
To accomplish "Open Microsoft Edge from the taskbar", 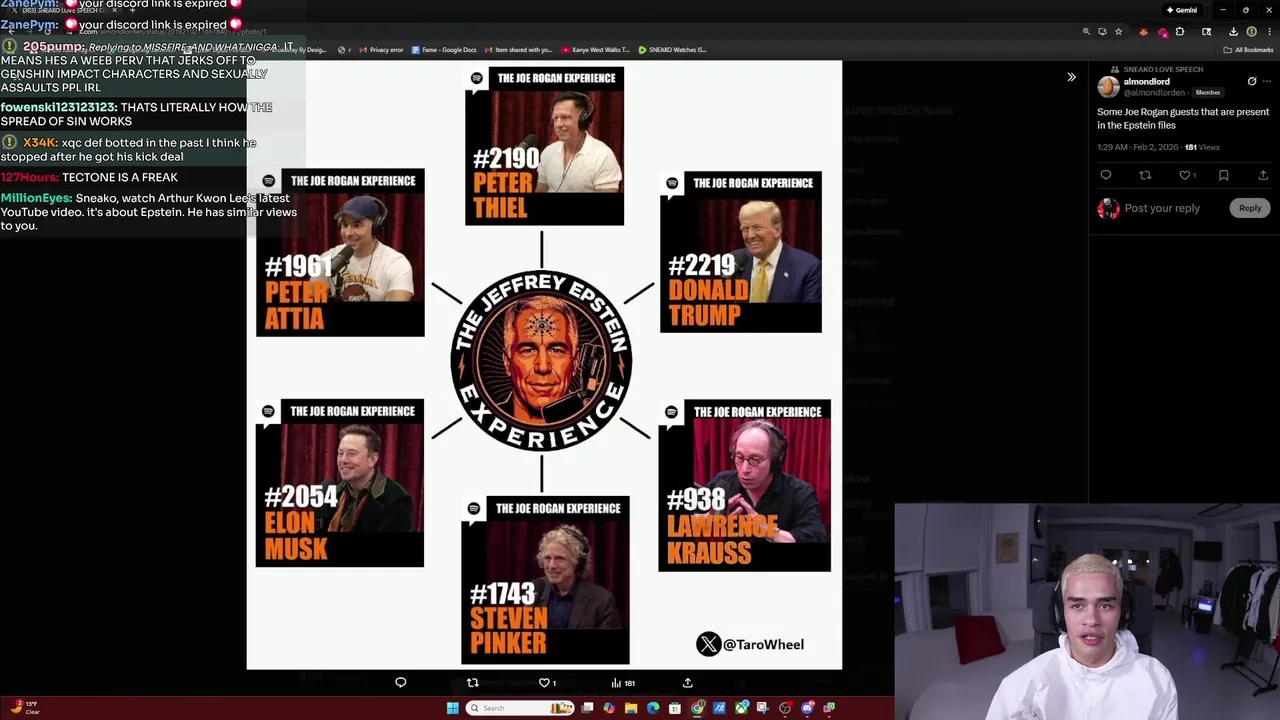I will (653, 708).
